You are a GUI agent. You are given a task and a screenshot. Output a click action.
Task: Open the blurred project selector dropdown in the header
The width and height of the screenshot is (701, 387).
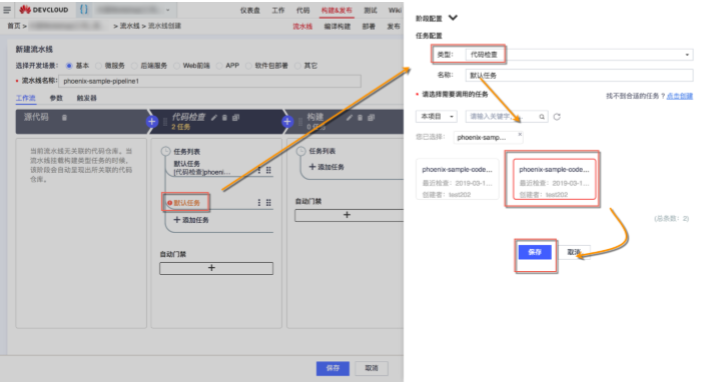[134, 9]
